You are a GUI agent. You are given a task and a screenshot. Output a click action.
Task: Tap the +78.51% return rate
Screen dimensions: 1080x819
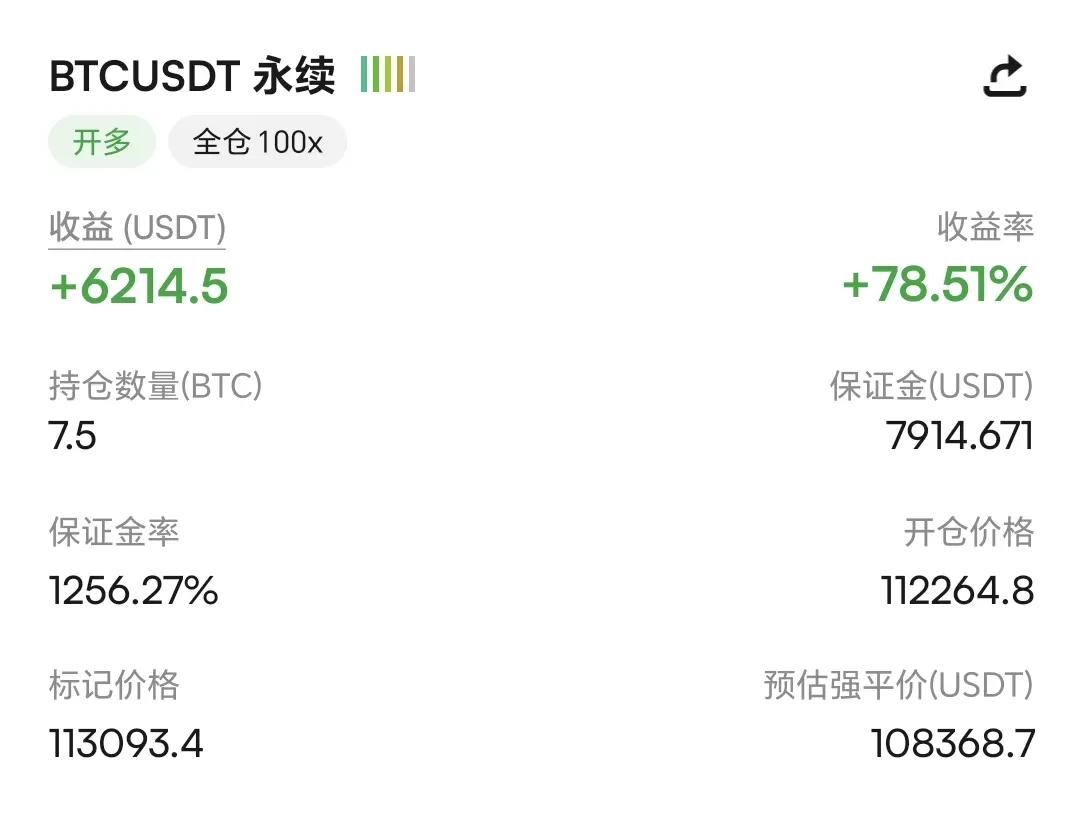(937, 284)
